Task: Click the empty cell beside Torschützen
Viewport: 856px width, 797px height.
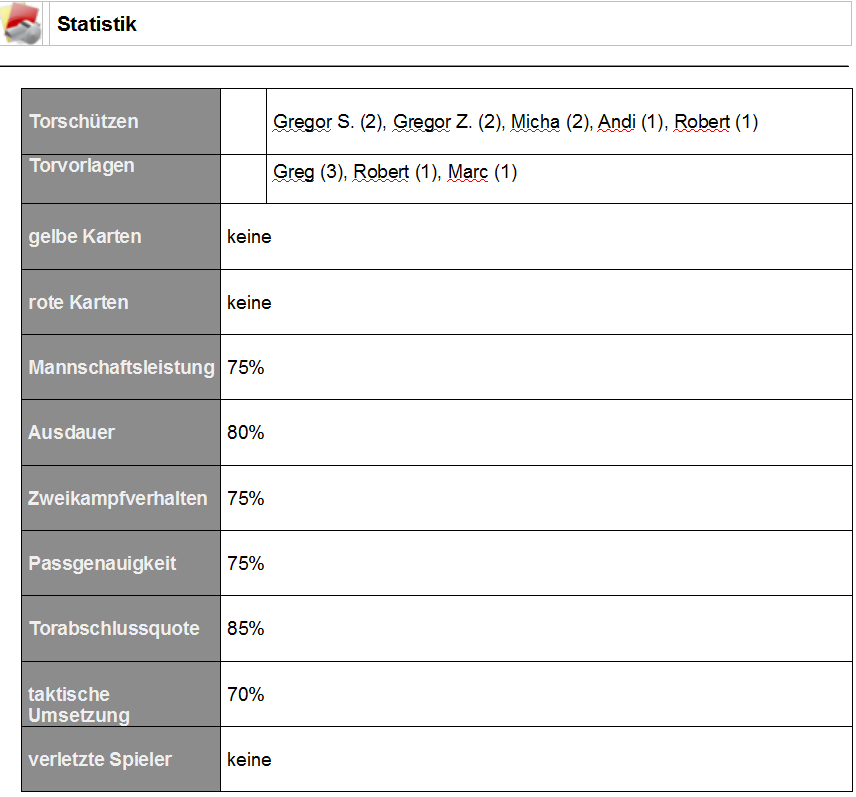Action: point(243,122)
